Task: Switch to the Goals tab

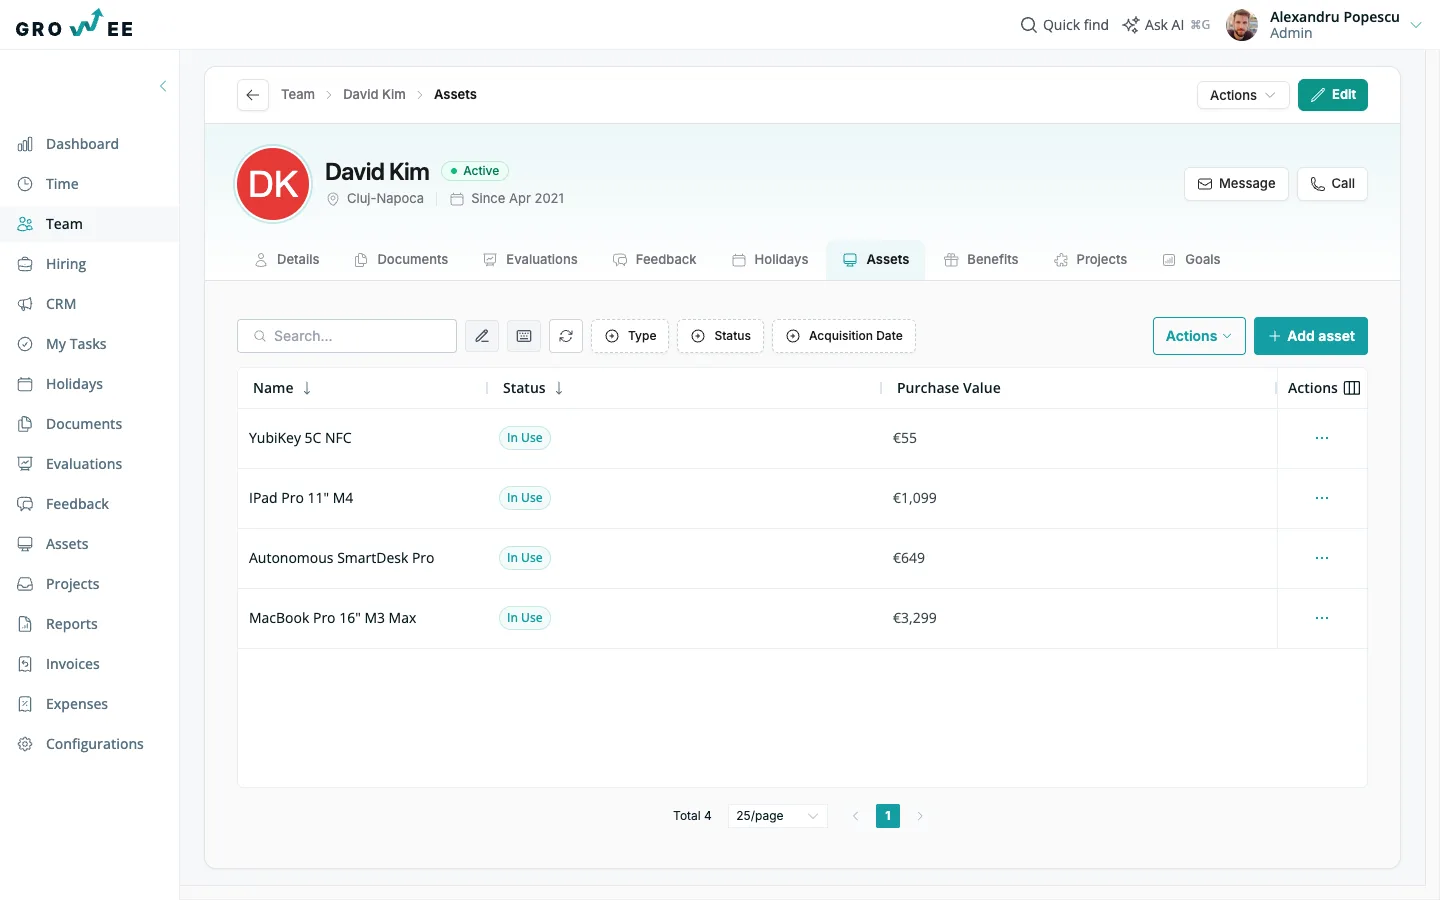Action: [x=1191, y=260]
